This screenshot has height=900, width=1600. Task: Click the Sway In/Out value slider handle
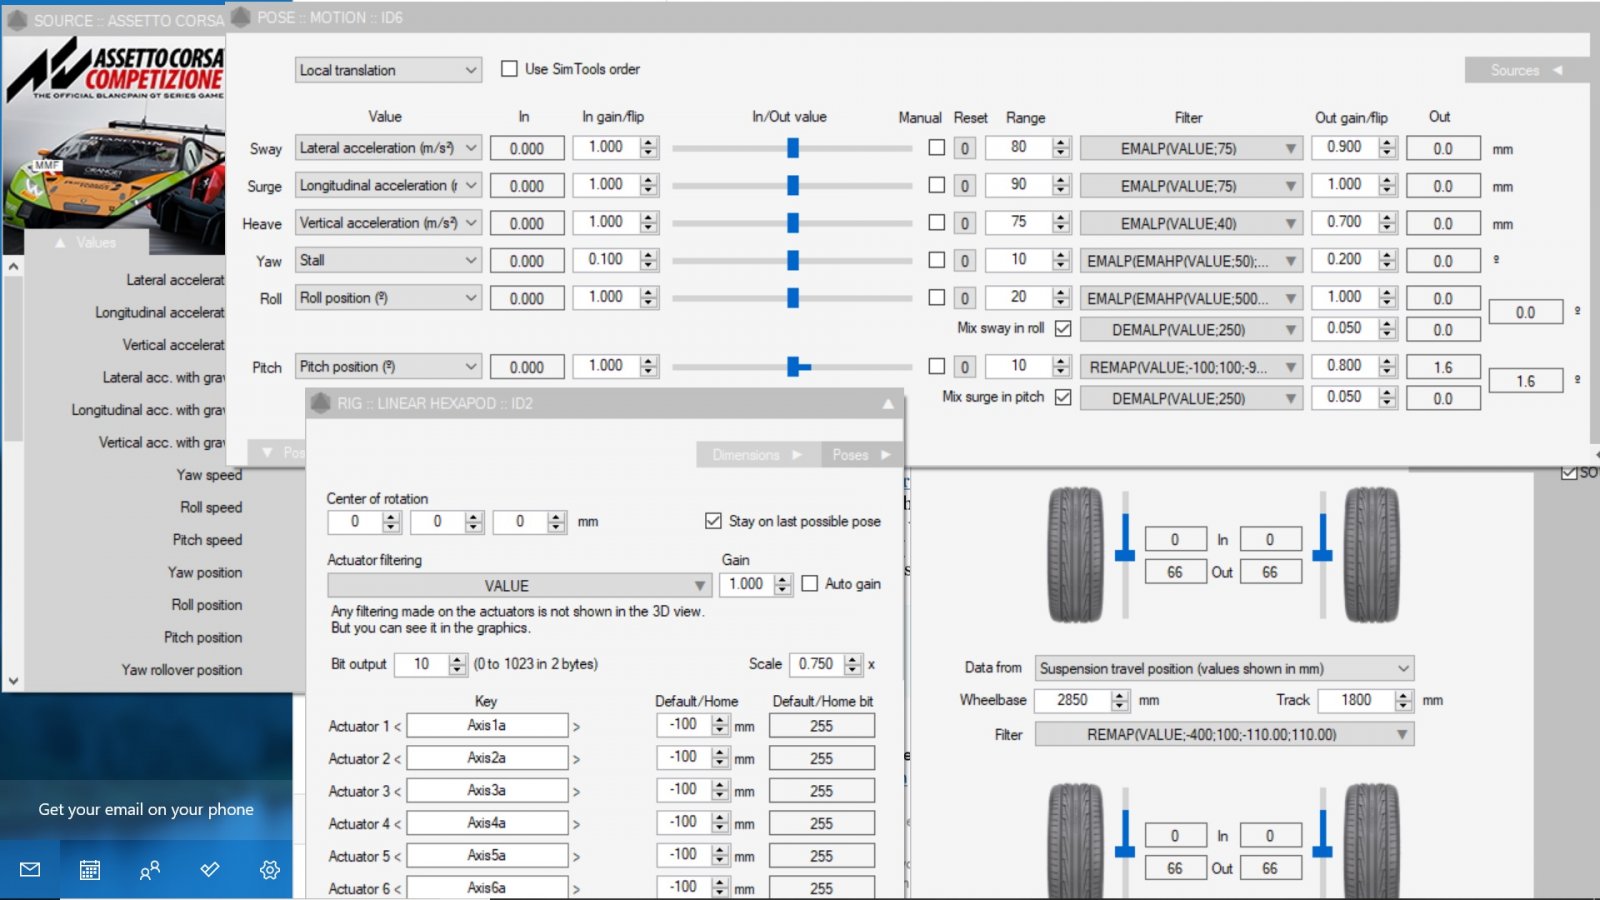pos(793,148)
